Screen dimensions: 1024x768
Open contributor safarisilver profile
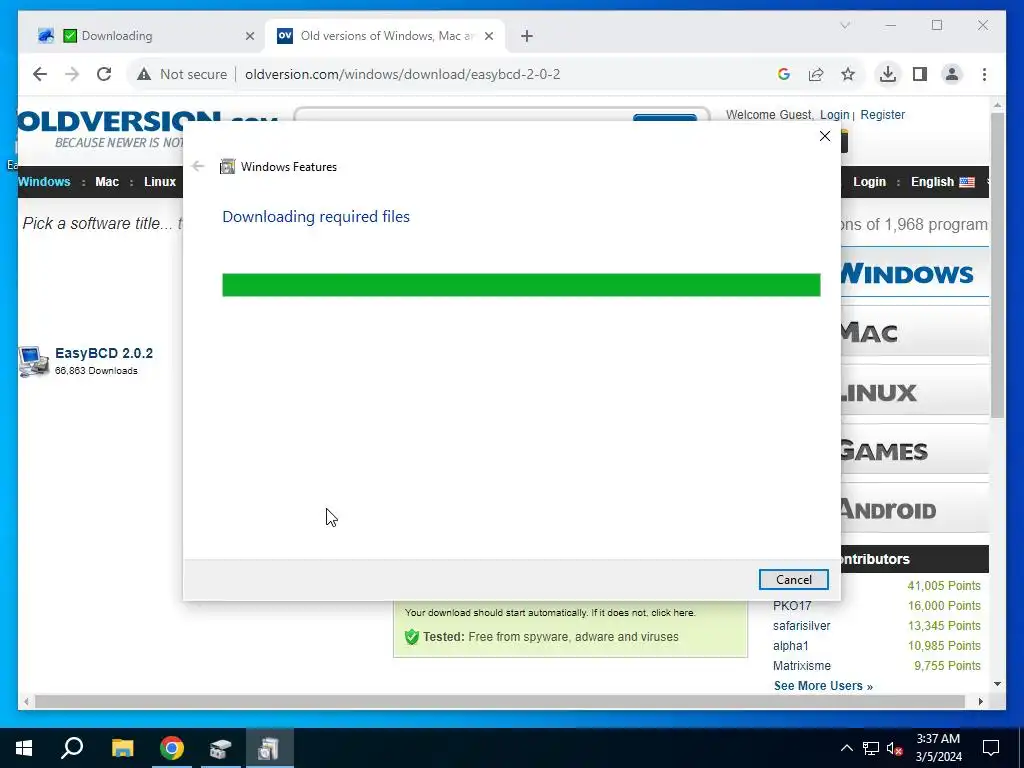tap(801, 626)
